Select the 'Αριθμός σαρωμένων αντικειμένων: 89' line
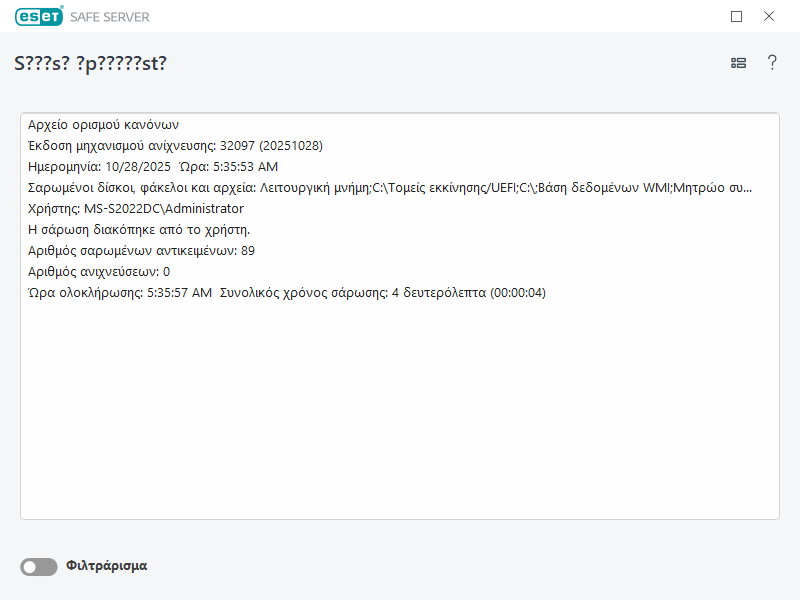The image size is (800, 600). (x=142, y=251)
